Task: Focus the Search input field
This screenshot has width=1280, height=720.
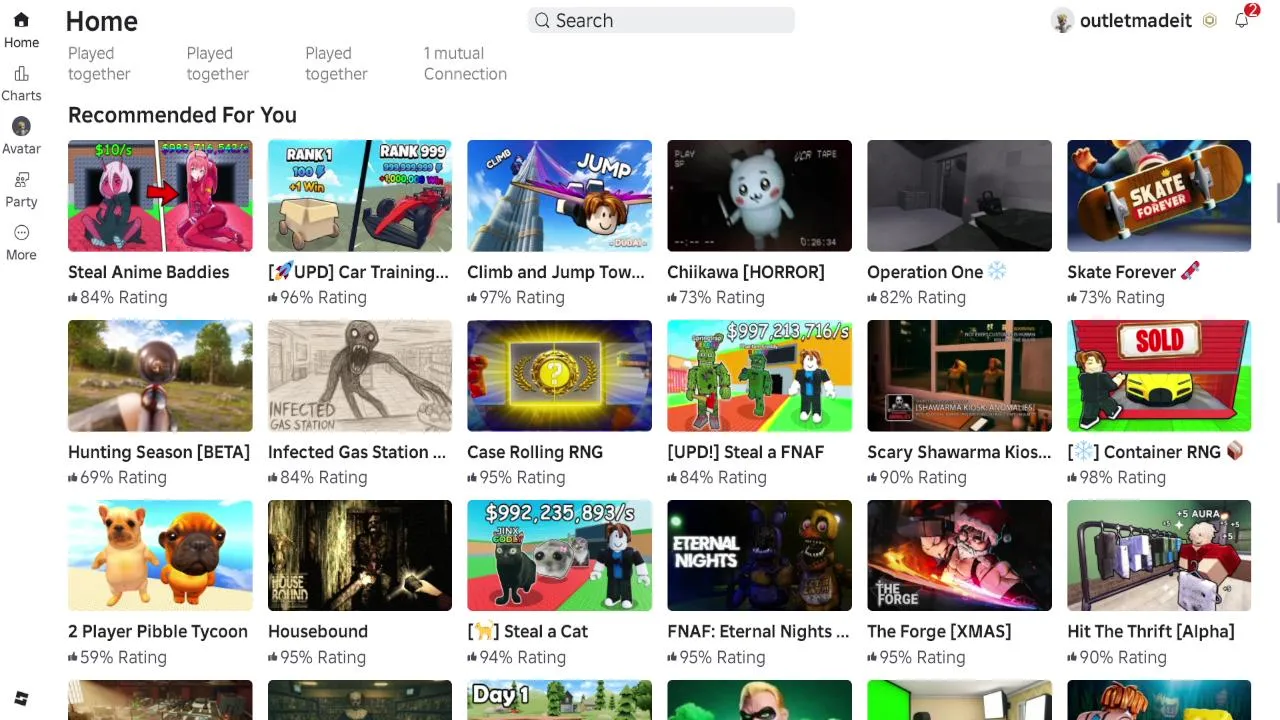Action: [x=661, y=20]
